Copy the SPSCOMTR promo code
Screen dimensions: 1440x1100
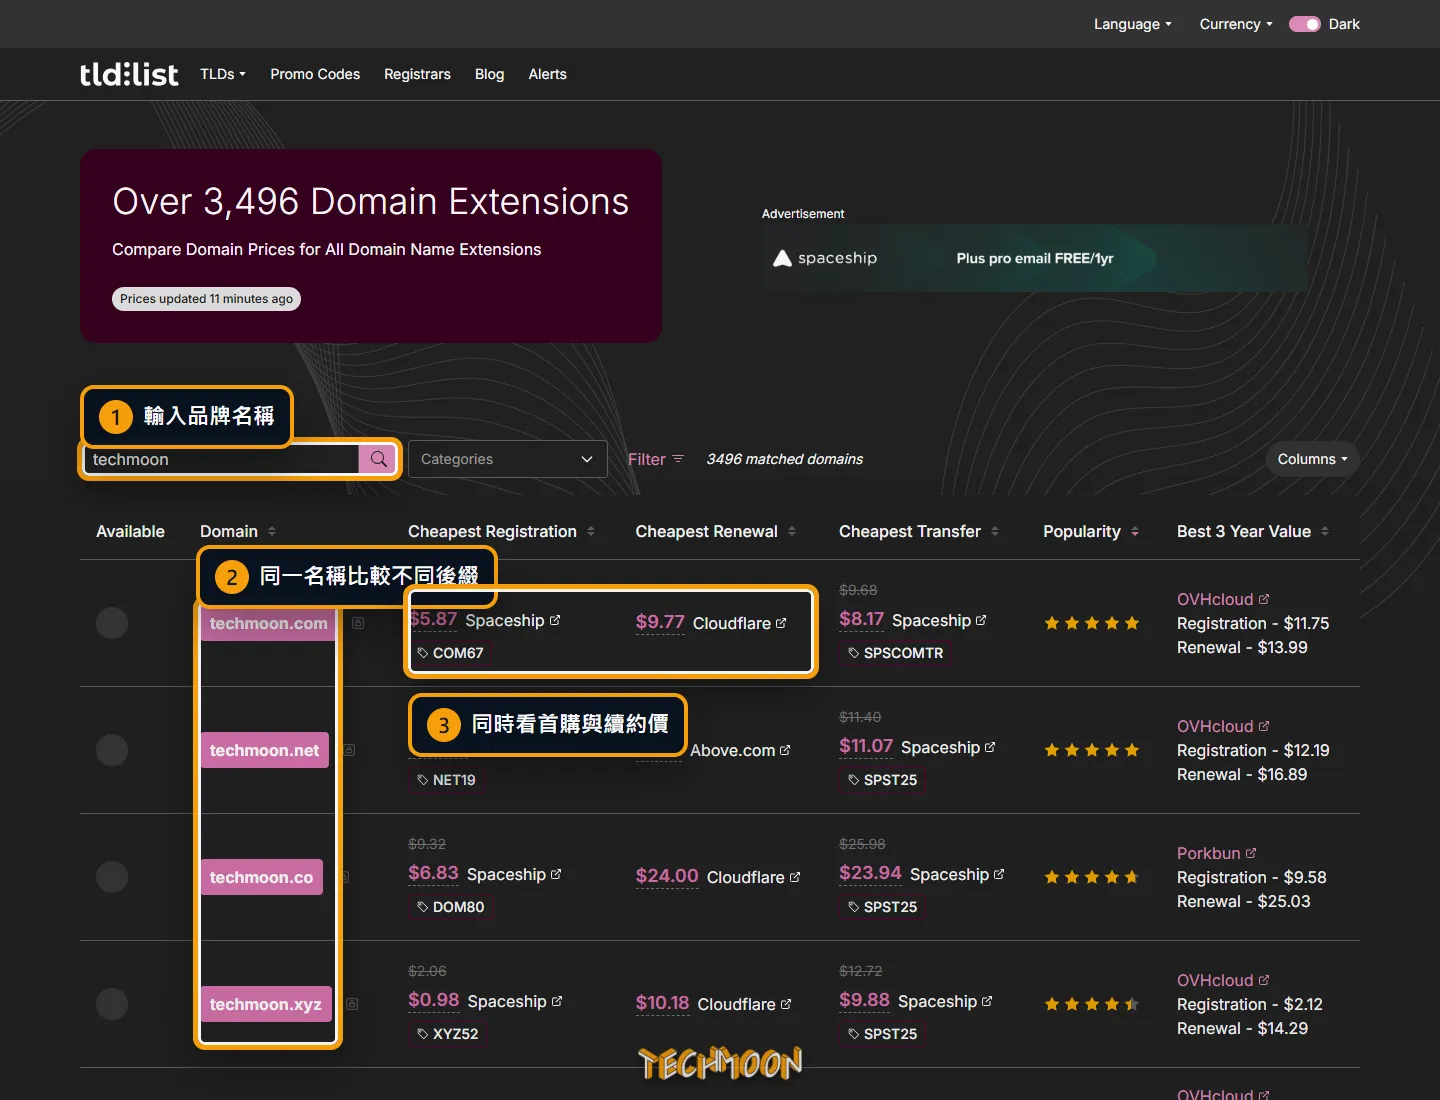[x=896, y=653]
